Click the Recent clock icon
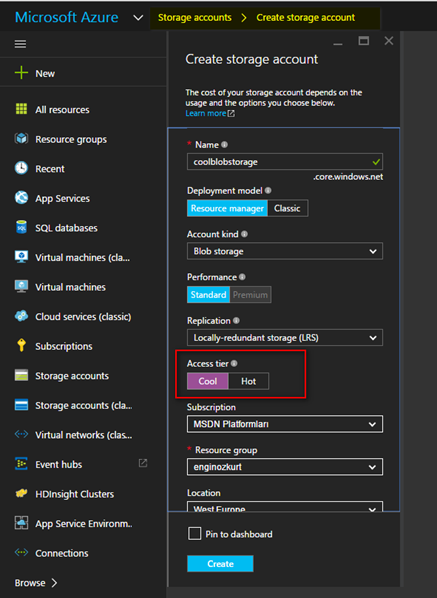 (x=21, y=168)
